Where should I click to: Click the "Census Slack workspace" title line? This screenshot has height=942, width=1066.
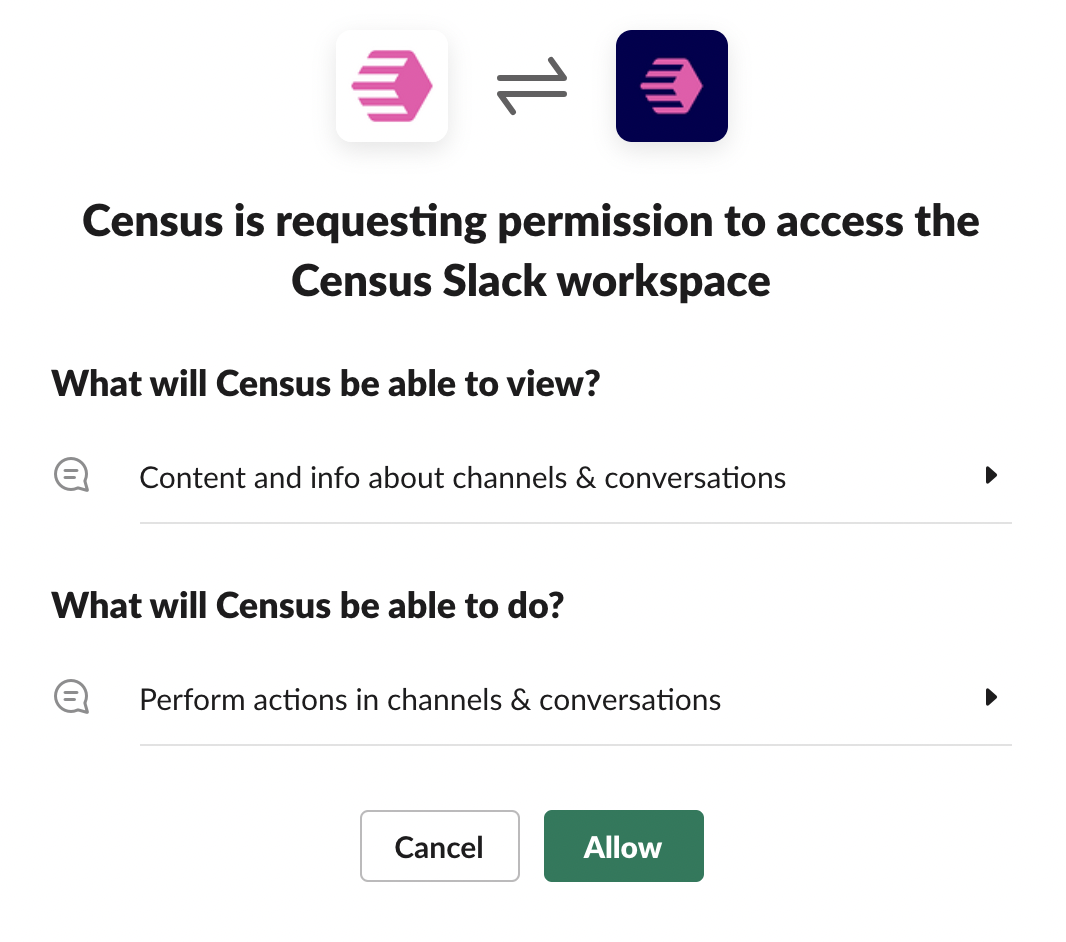[x=531, y=281]
